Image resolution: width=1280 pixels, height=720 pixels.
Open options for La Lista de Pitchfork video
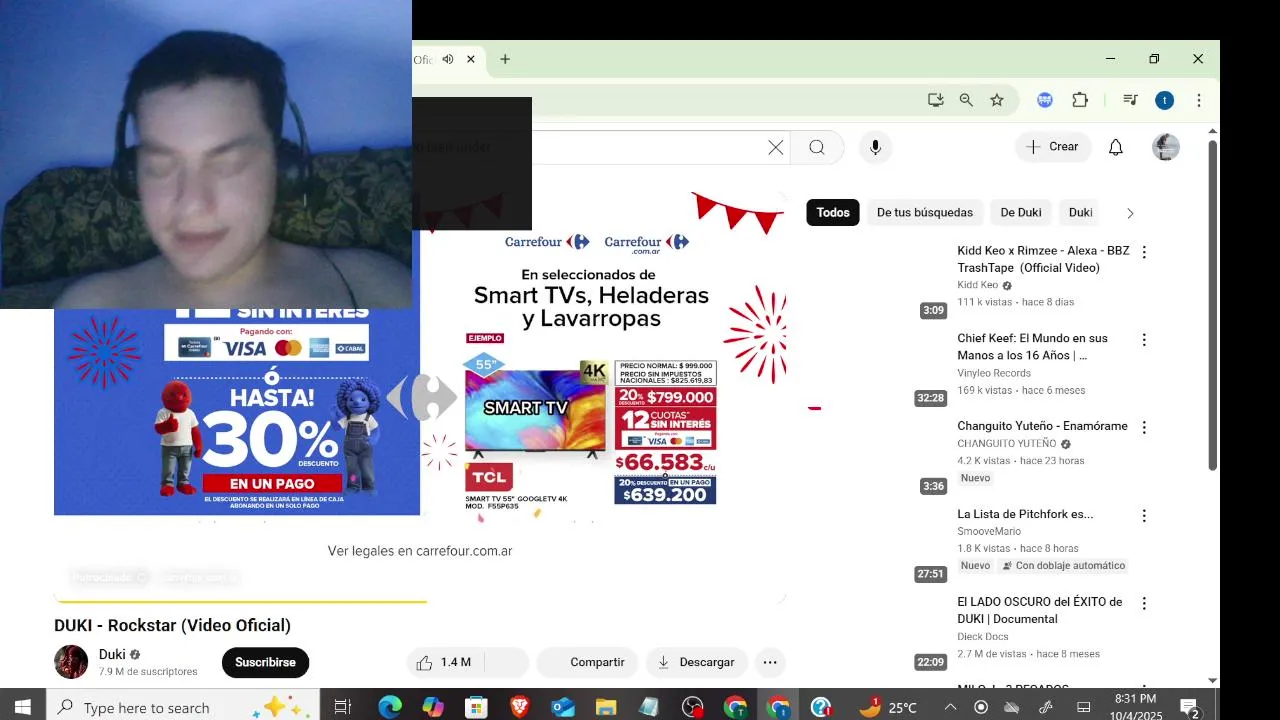pyautogui.click(x=1144, y=515)
